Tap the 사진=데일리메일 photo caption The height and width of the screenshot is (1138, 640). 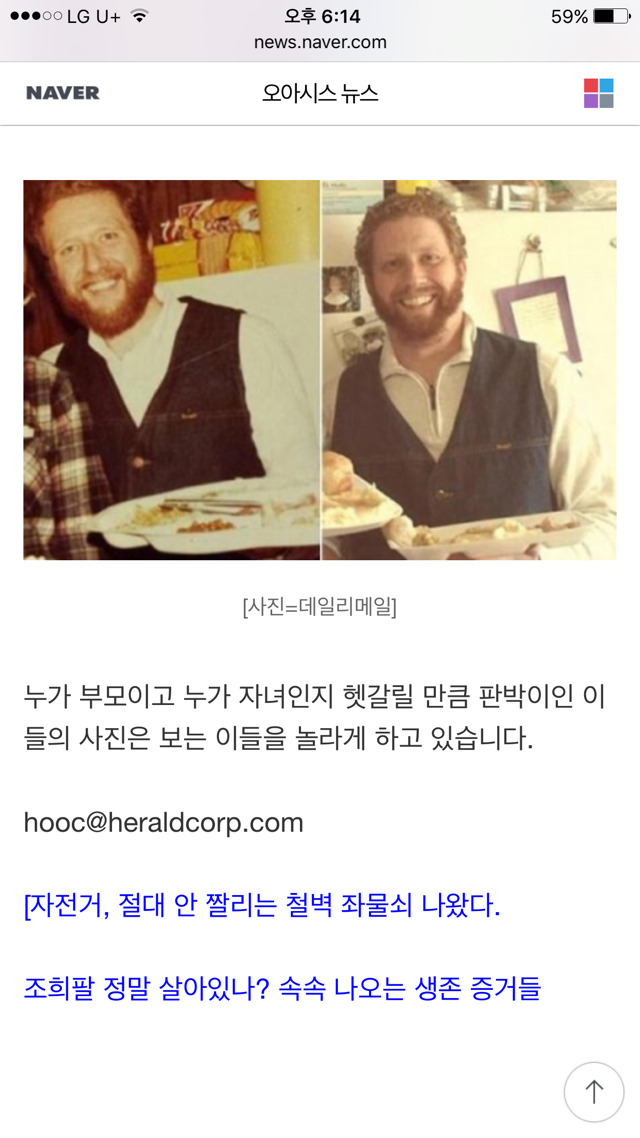[x=319, y=607]
